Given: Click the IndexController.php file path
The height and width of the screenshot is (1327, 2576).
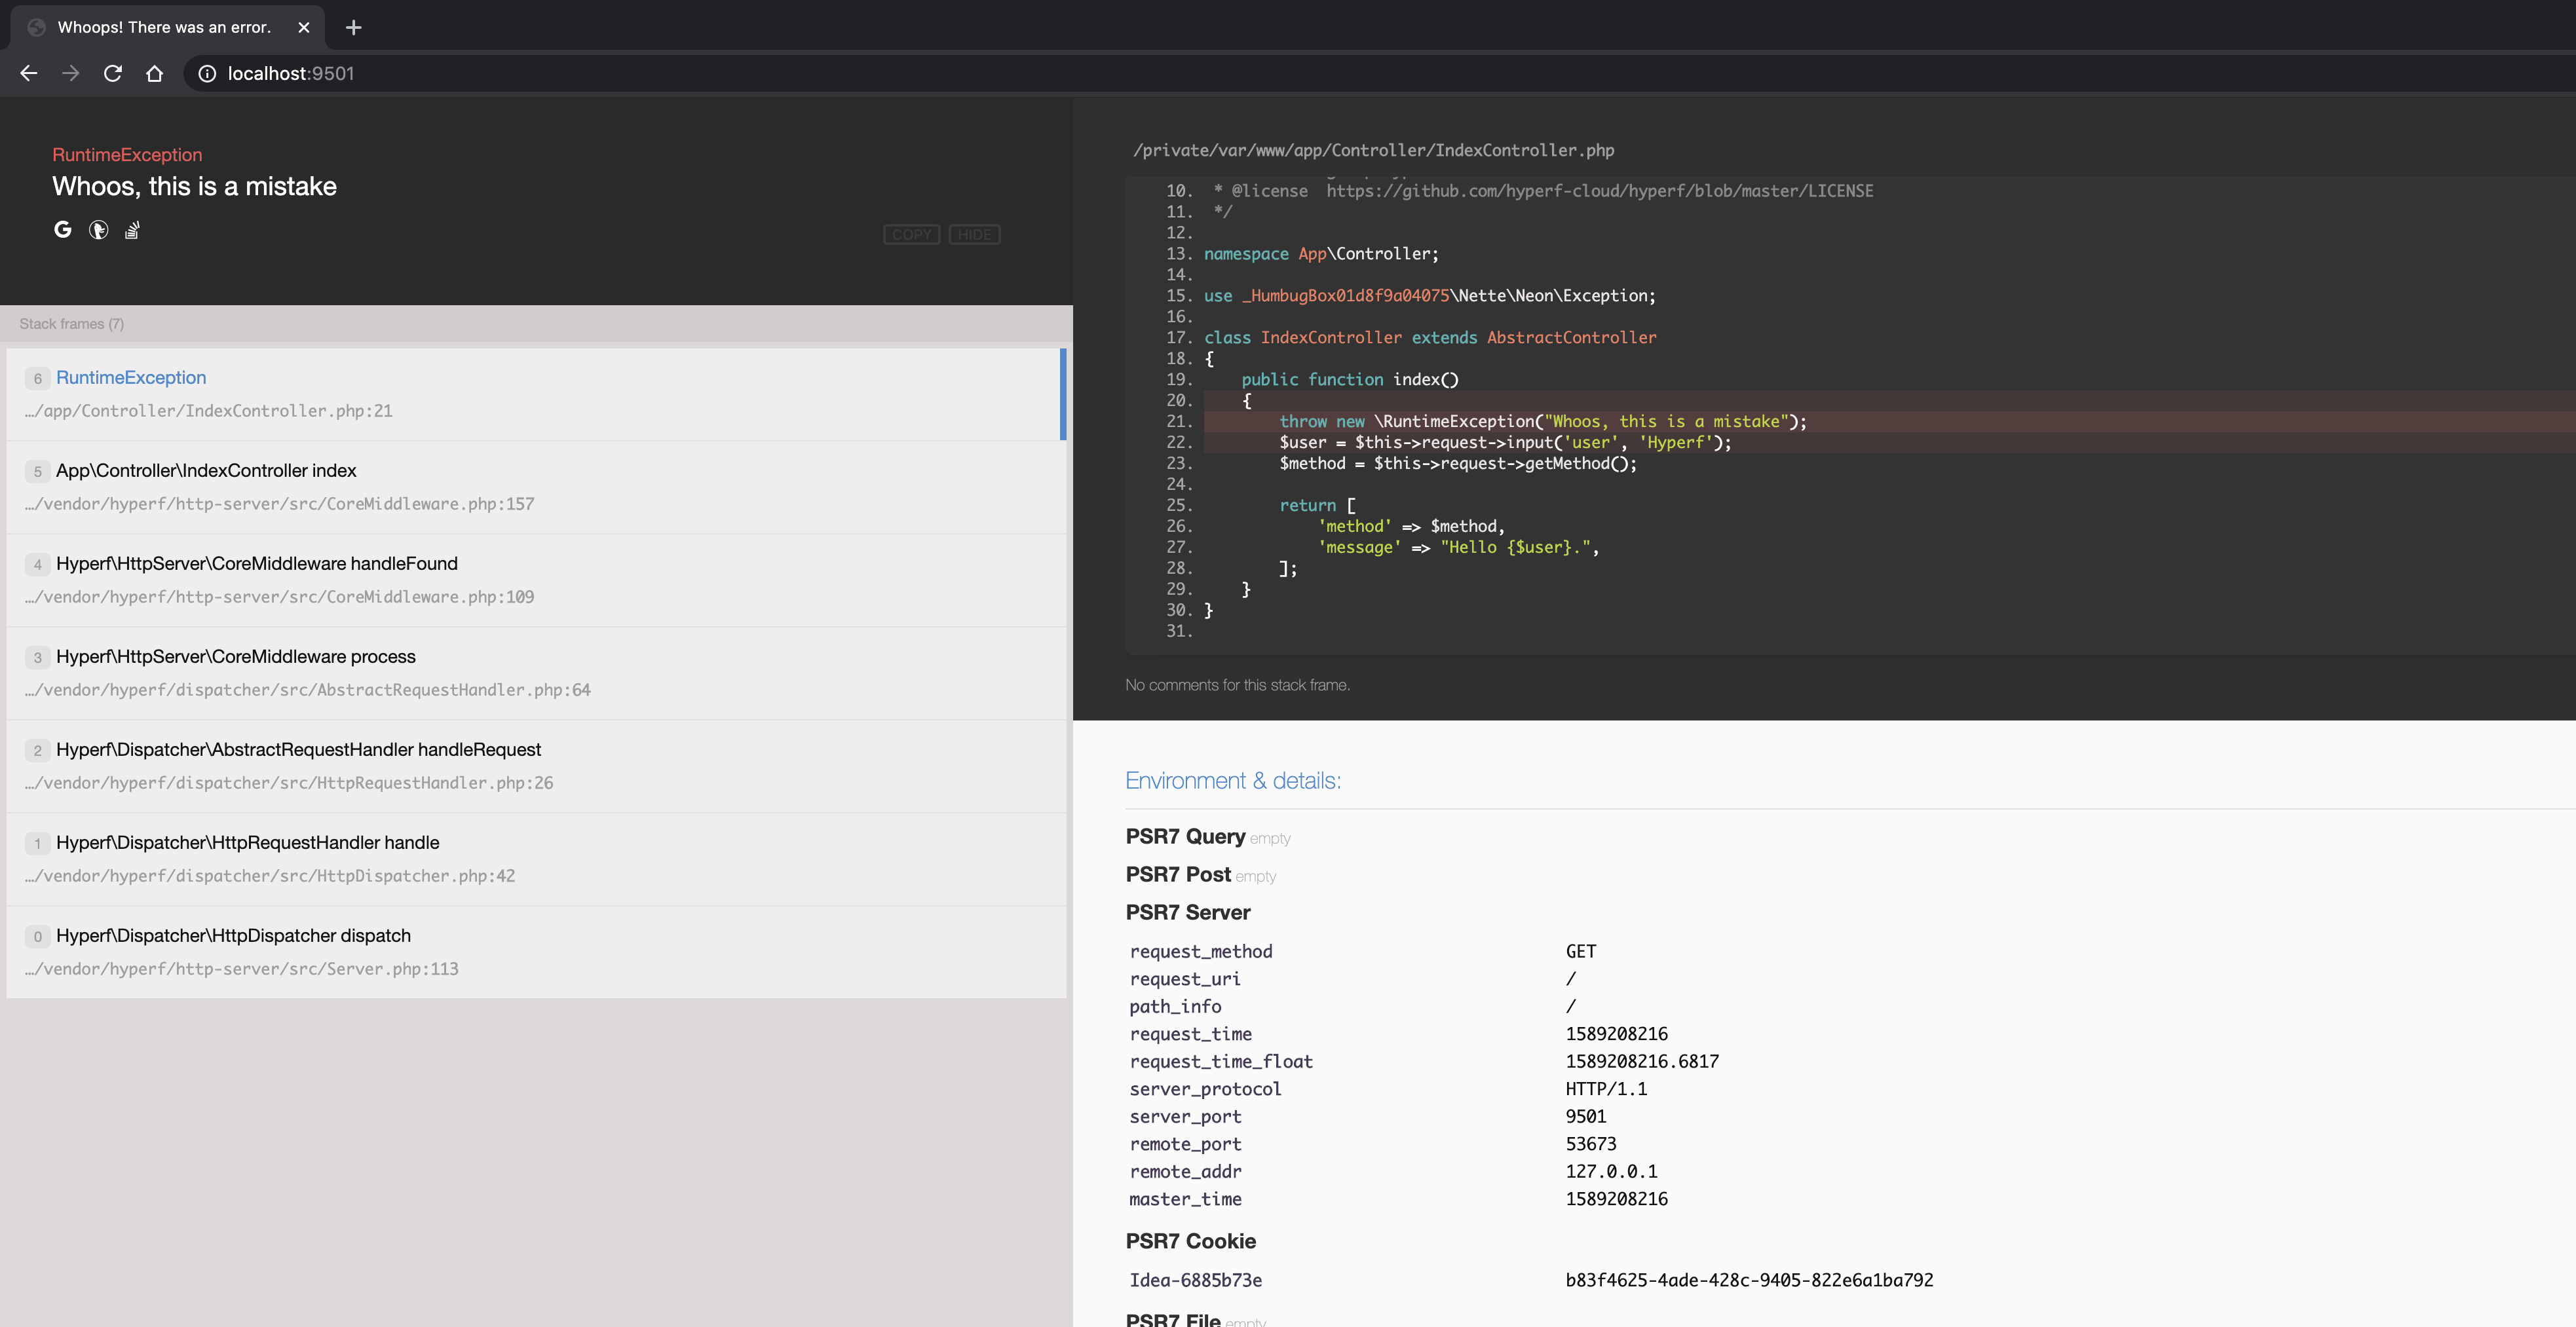Looking at the screenshot, I should [1373, 150].
